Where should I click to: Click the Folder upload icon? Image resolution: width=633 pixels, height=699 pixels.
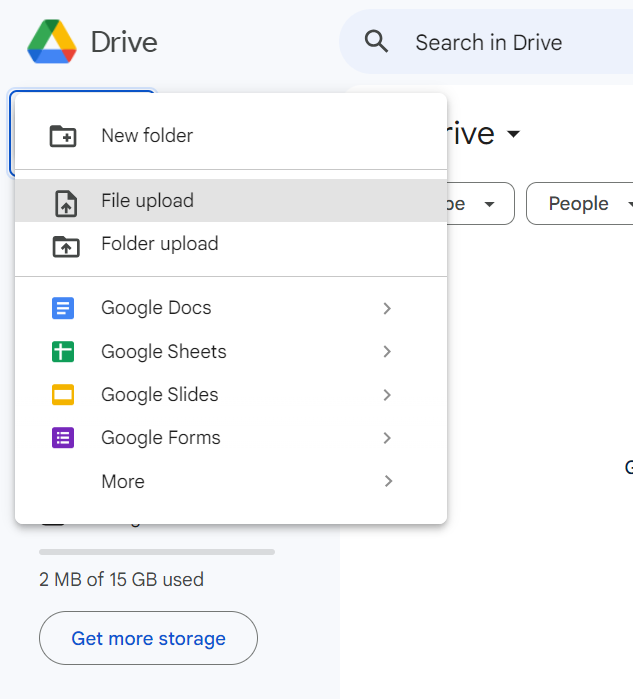click(66, 247)
